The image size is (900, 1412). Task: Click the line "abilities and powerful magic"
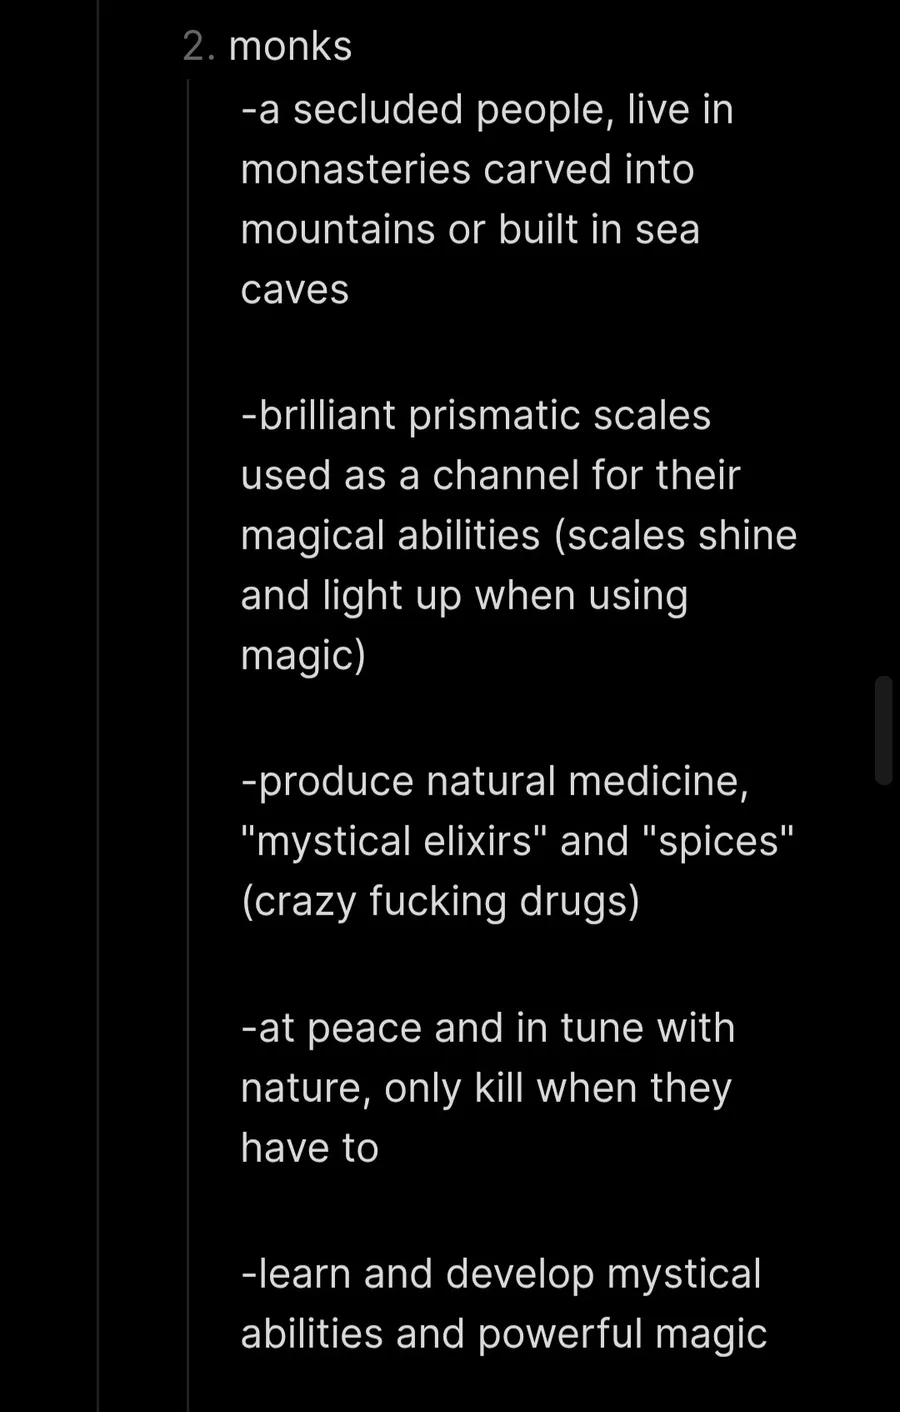click(x=504, y=1335)
